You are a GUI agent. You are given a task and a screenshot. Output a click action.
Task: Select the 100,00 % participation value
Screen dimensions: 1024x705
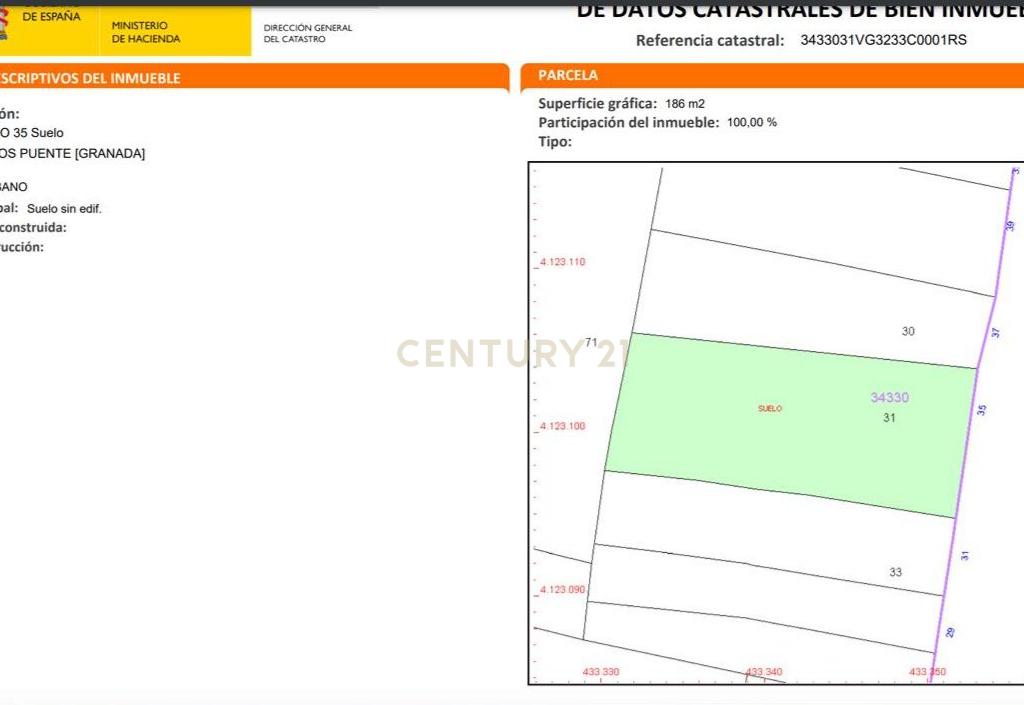point(752,122)
